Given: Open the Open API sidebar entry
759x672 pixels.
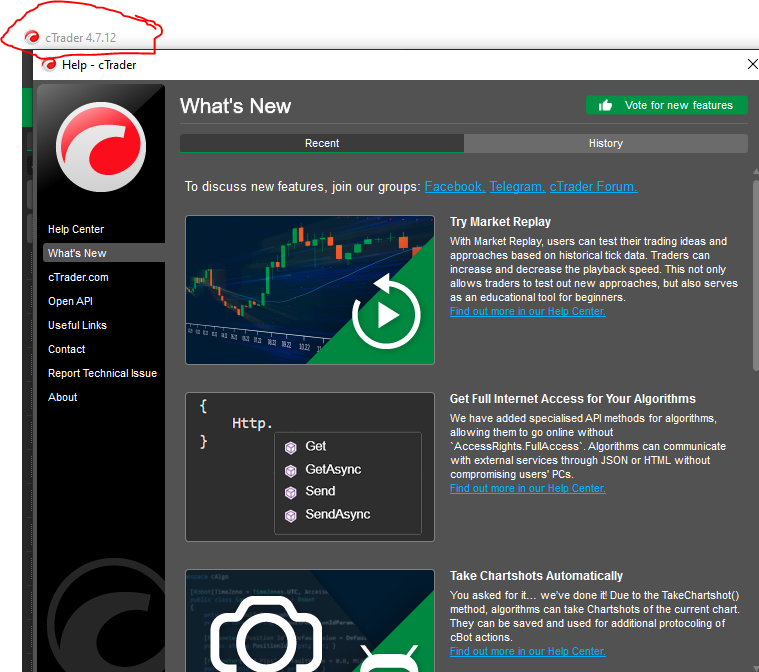Looking at the screenshot, I should tap(70, 301).
